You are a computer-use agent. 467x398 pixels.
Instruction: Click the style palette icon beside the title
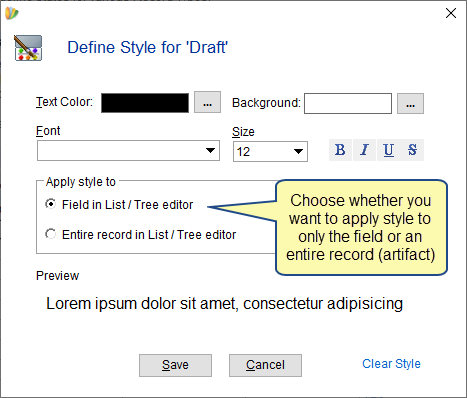[x=28, y=48]
